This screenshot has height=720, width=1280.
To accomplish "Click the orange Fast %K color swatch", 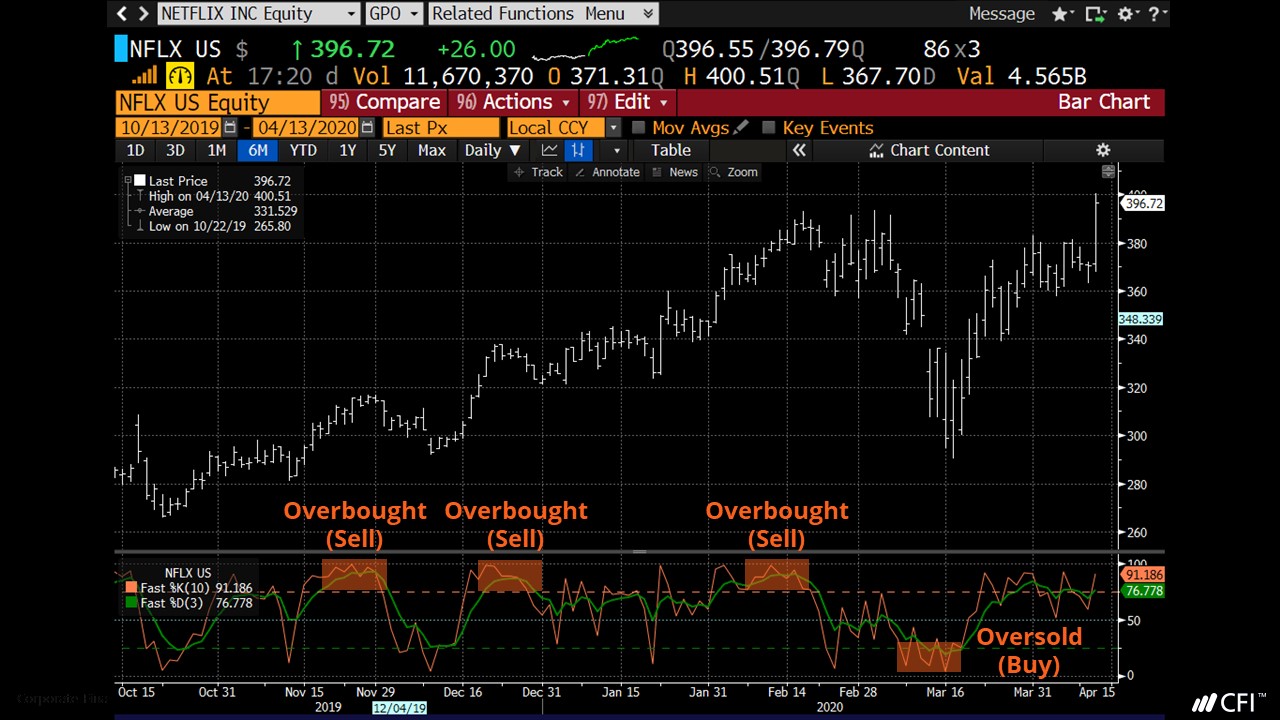I will (x=131, y=588).
